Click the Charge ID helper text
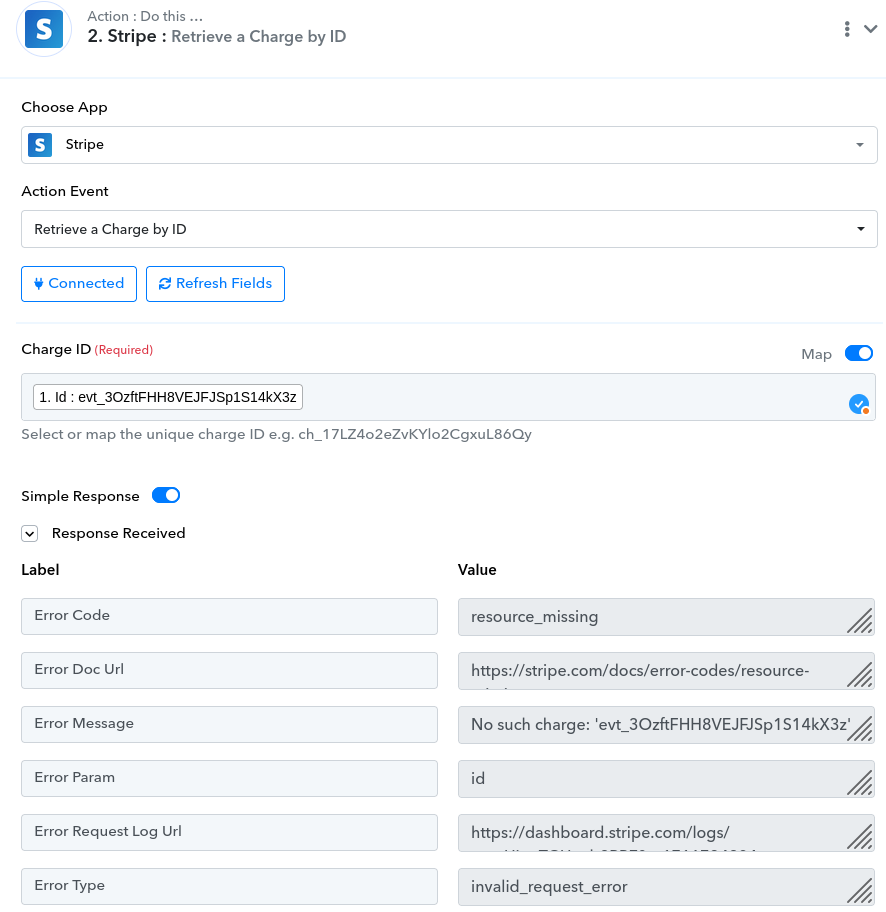This screenshot has height=912, width=886. [276, 434]
